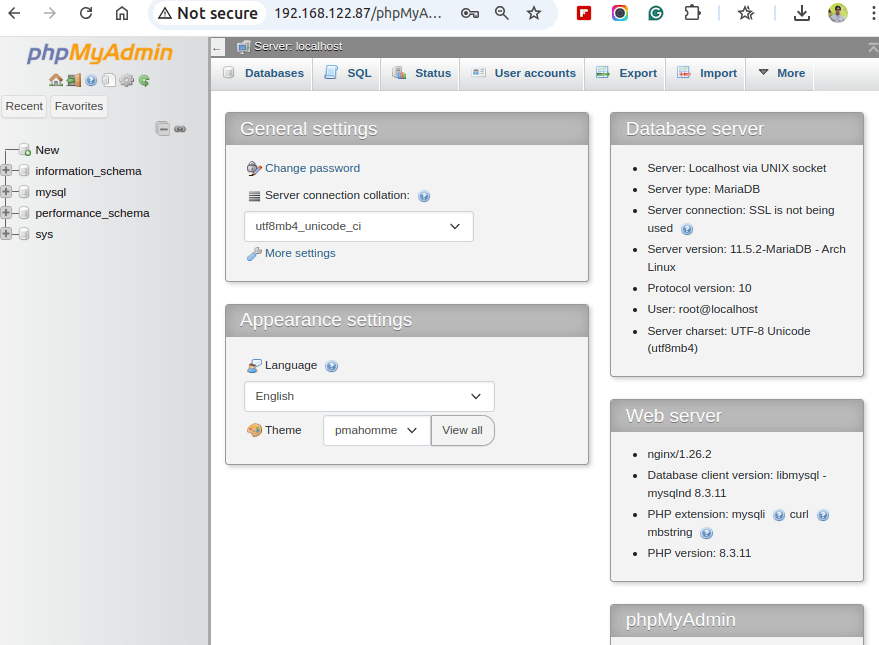Click the sys database icon in tree
The height and width of the screenshot is (645, 879).
coord(24,234)
